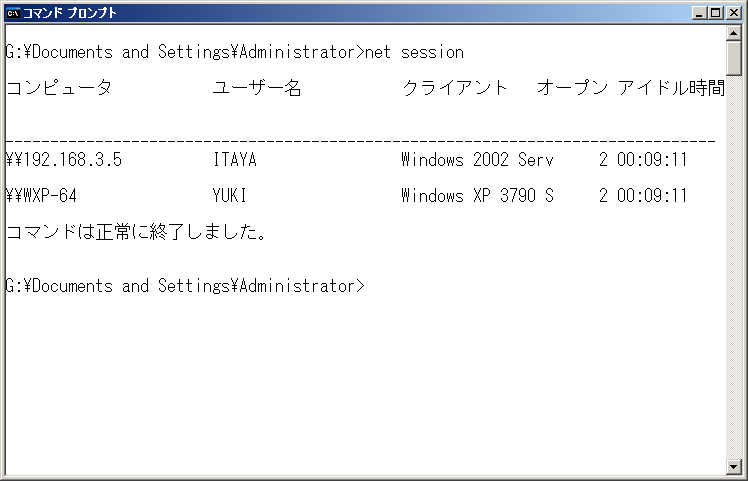This screenshot has height=481, width=748.
Task: Click the コマンド プロンプト title bar text
Action: tap(70, 13)
